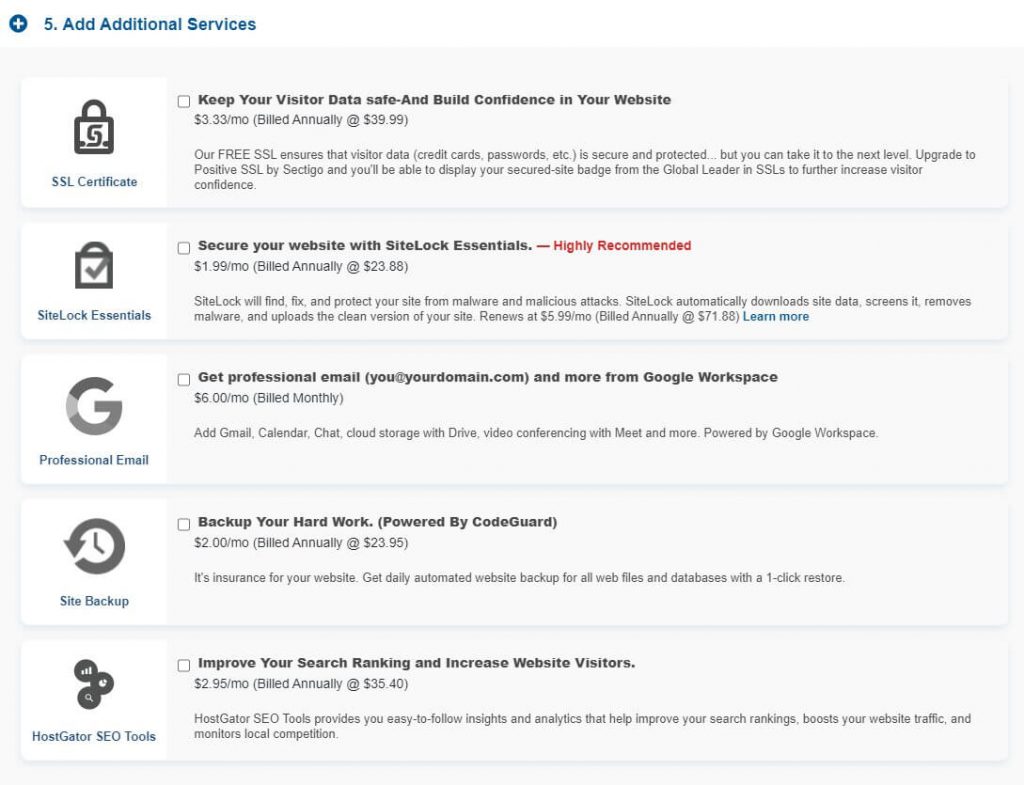Click the SSL Certificate padlock icon

94,128
